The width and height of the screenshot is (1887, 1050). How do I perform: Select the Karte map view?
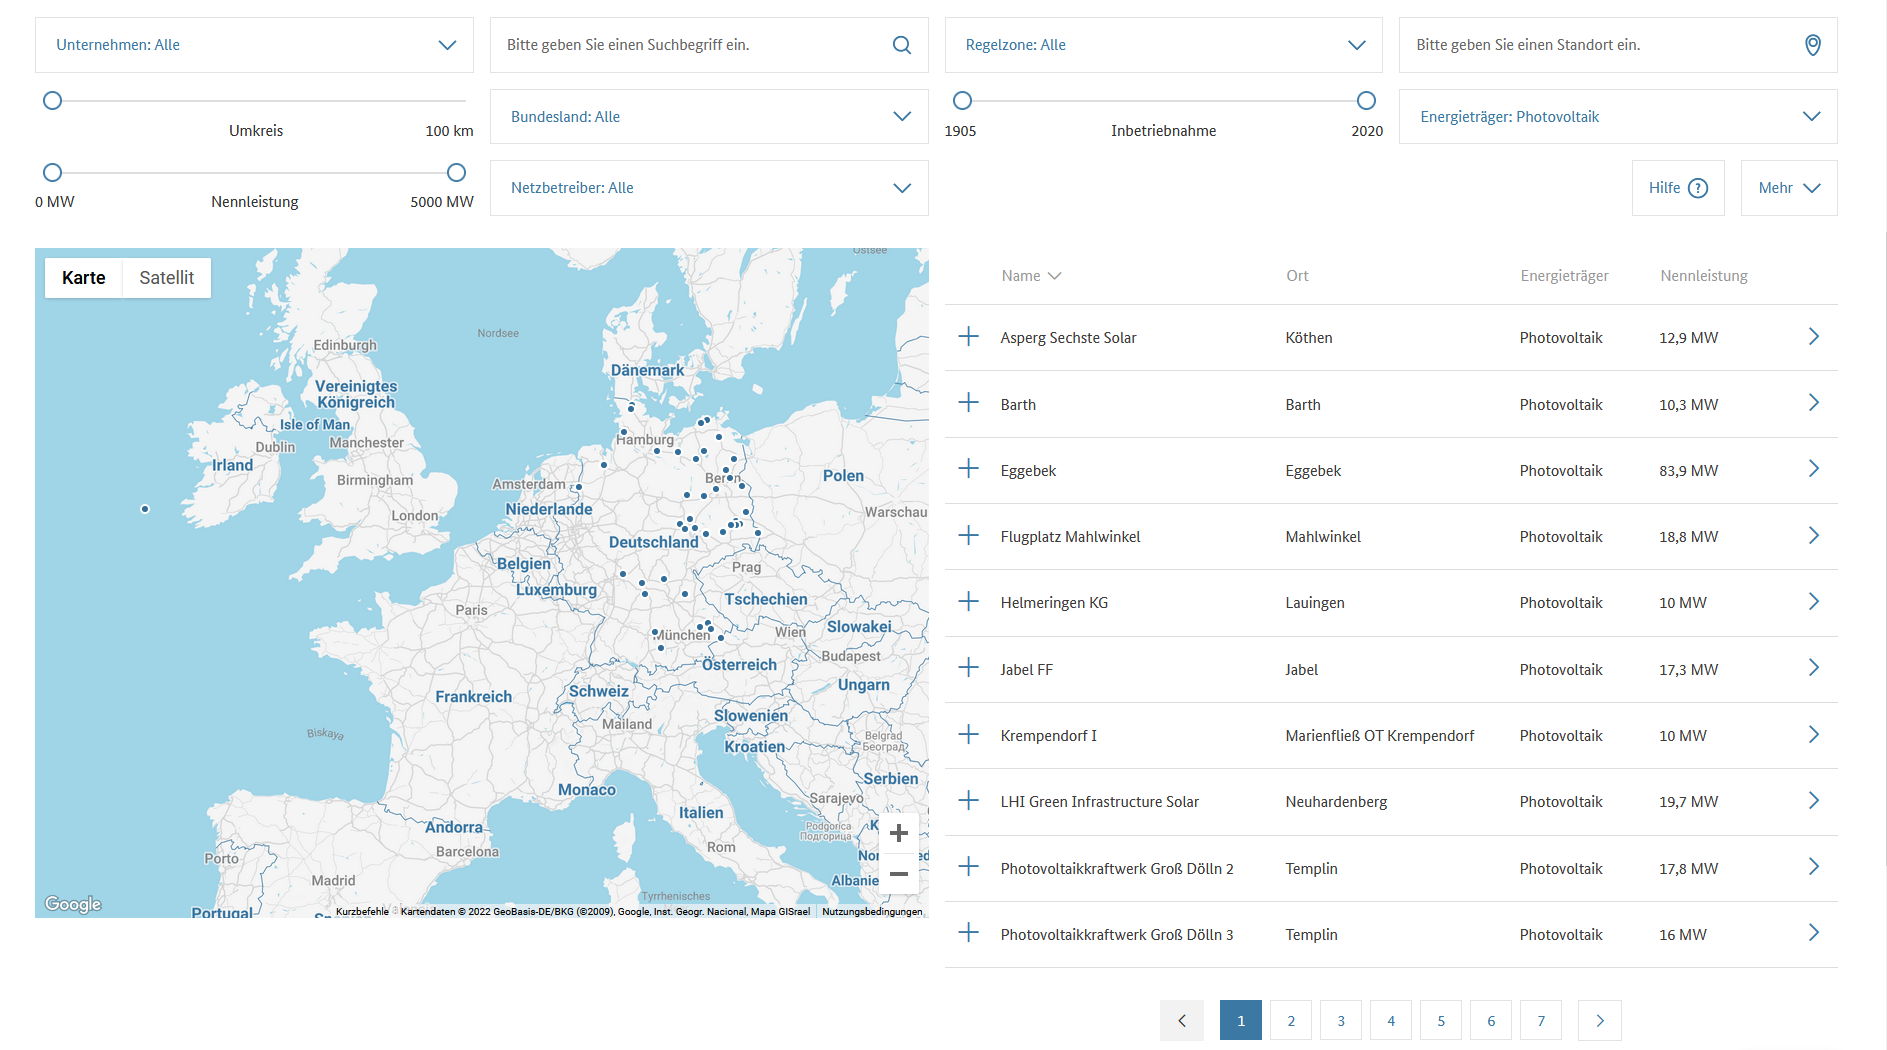point(83,278)
